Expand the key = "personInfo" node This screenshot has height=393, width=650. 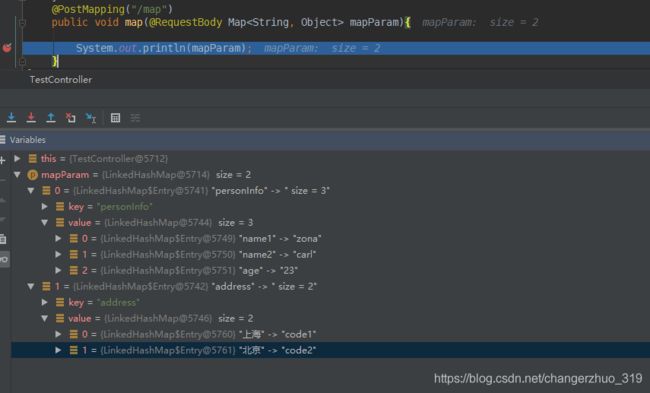[45, 206]
